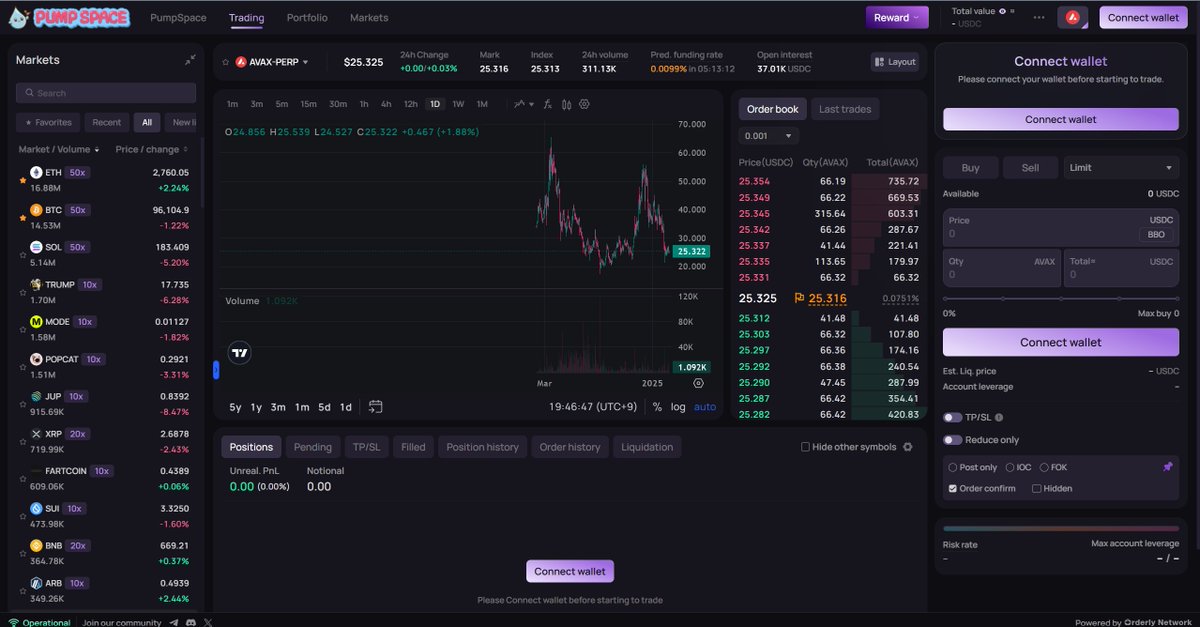Toggle auto scale on chart
1200x627 pixels.
coord(705,407)
